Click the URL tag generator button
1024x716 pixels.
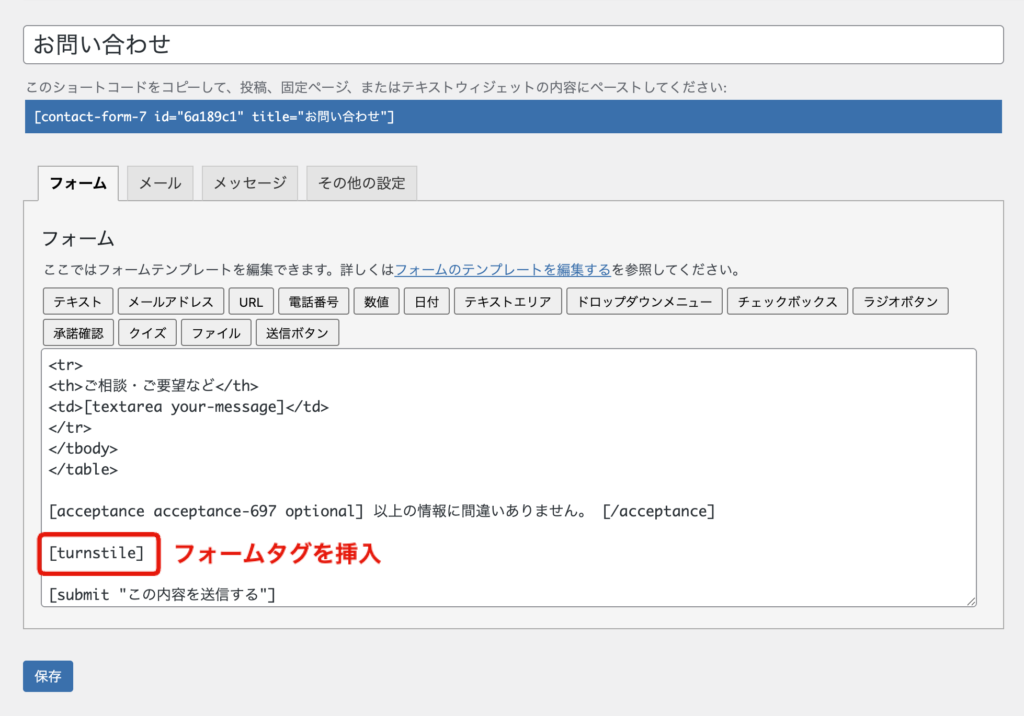(250, 302)
